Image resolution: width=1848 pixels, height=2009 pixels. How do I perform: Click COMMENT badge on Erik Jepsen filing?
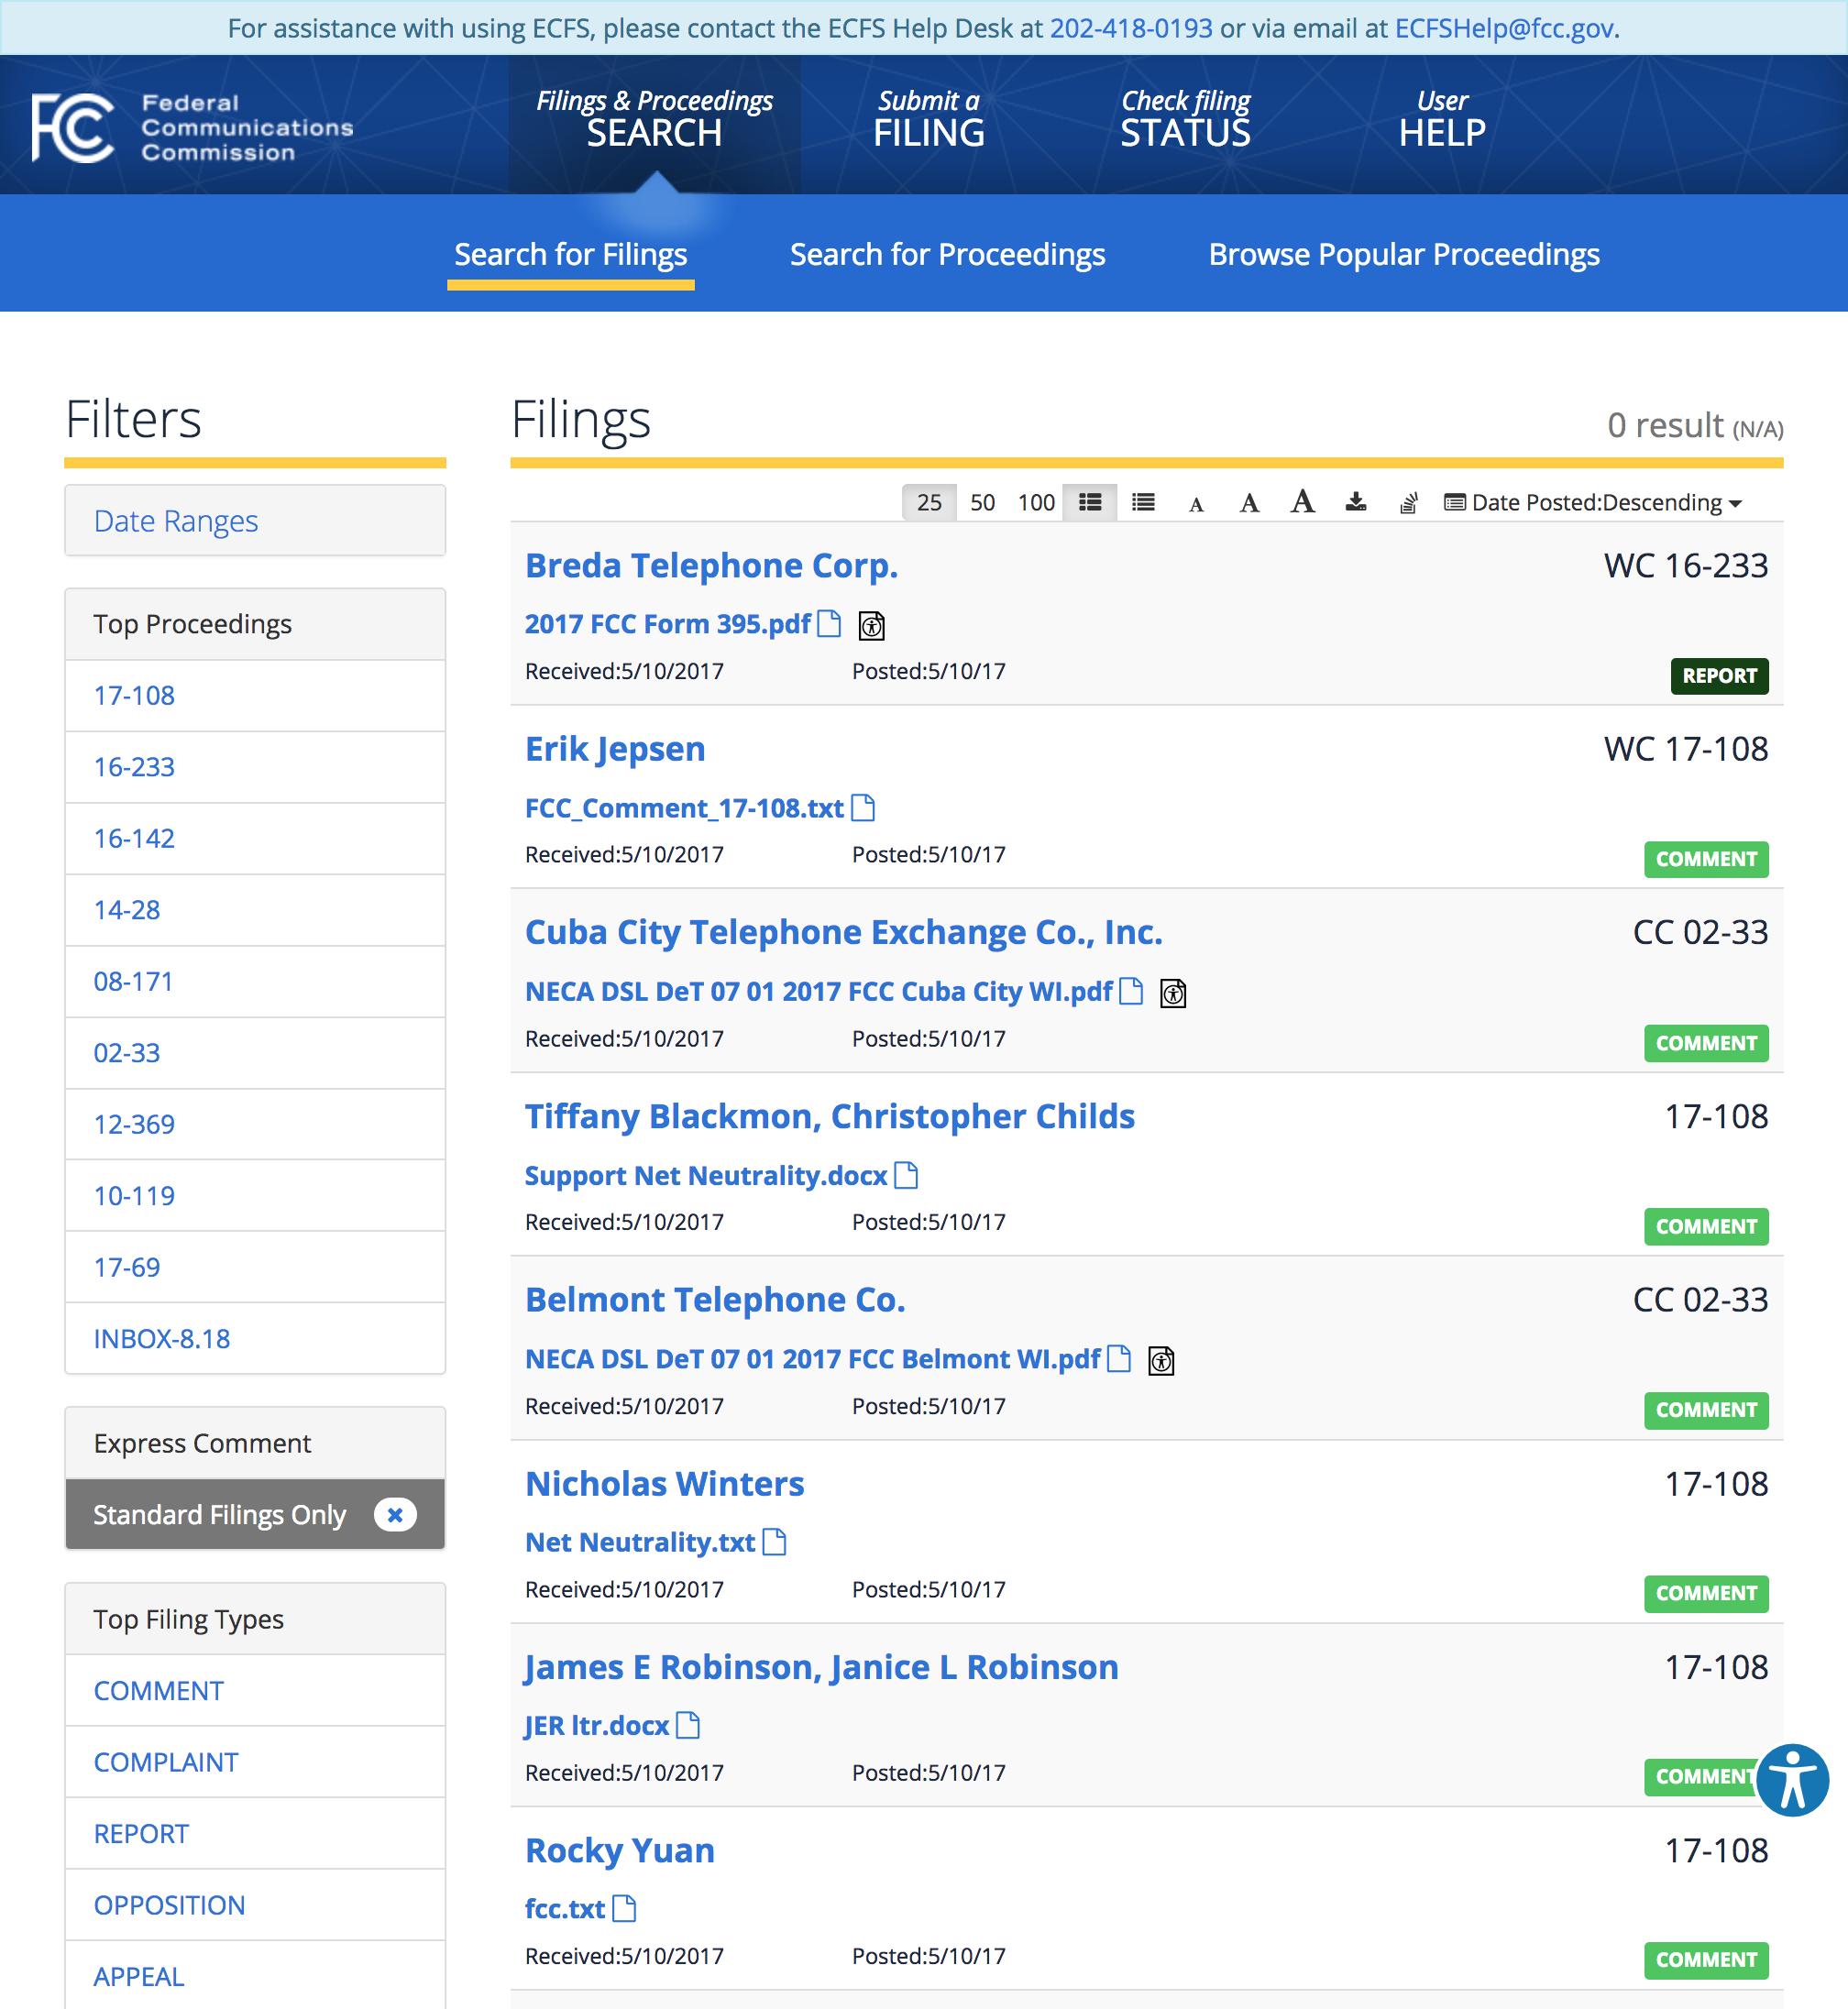pos(1706,859)
